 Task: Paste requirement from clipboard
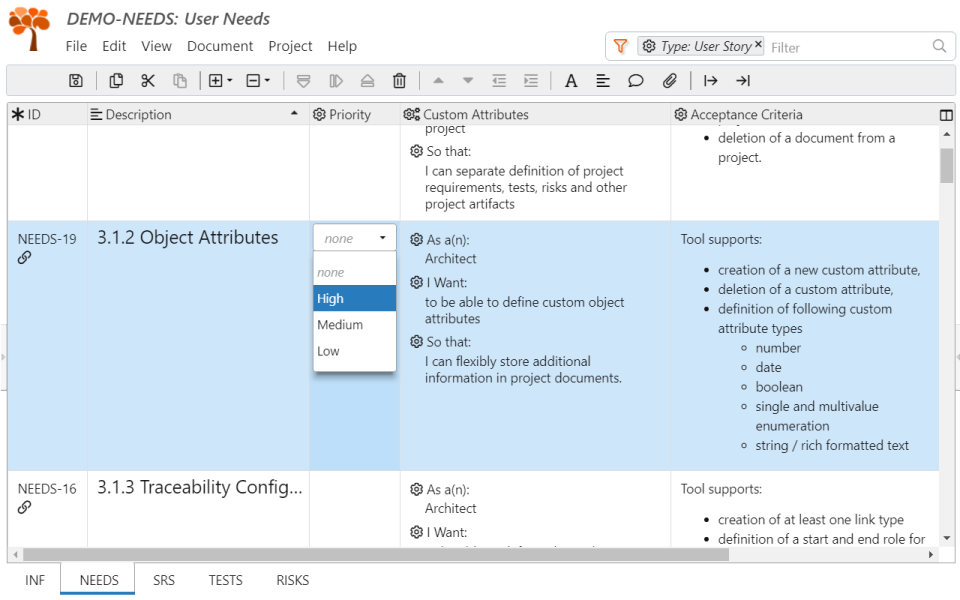click(x=181, y=80)
